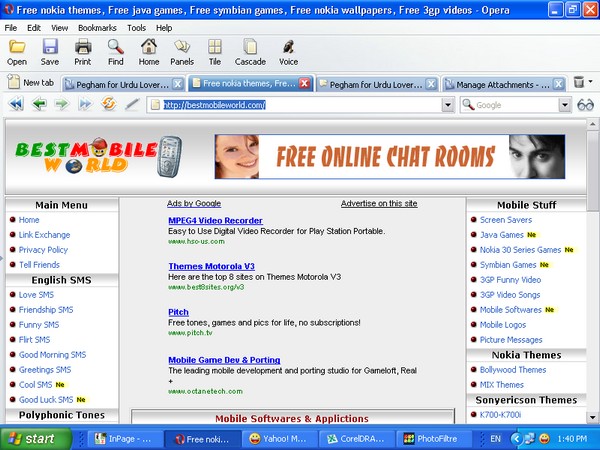Click the page scrollbar down arrow
600x450 pixels.
coord(592,417)
